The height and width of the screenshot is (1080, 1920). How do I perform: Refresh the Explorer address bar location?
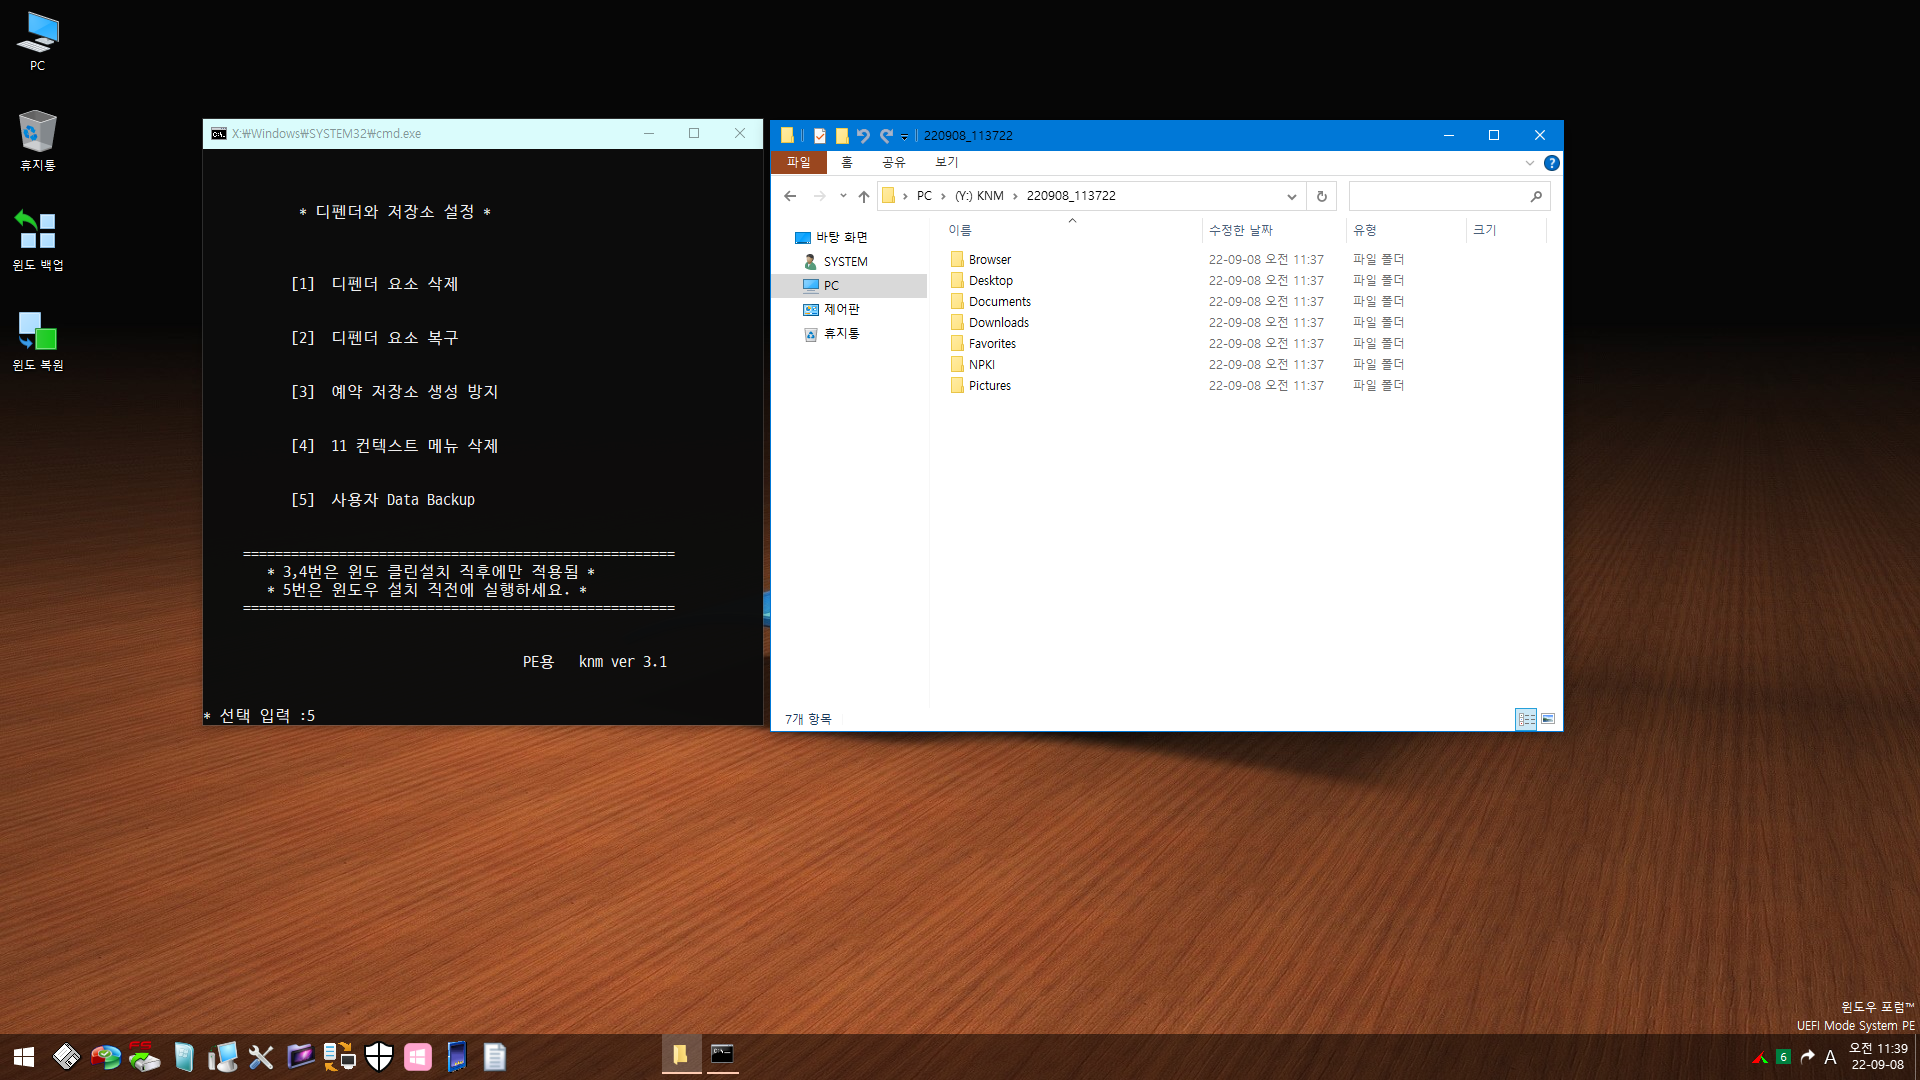coord(1321,196)
